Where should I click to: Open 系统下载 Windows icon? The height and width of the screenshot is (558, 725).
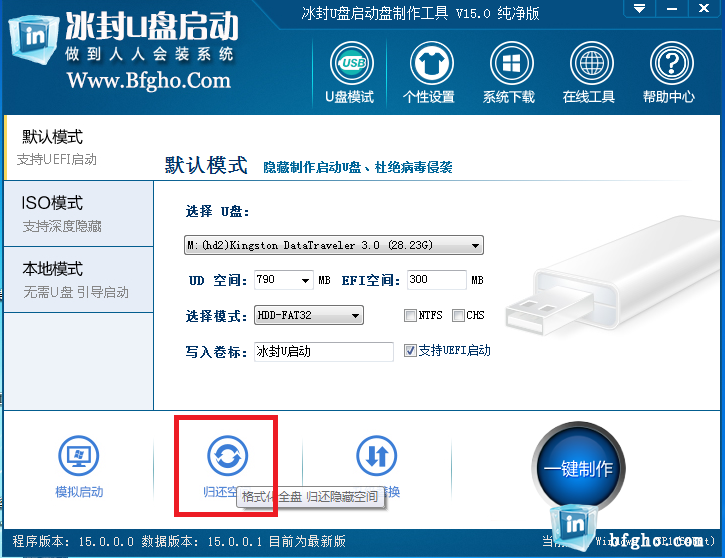click(x=511, y=63)
